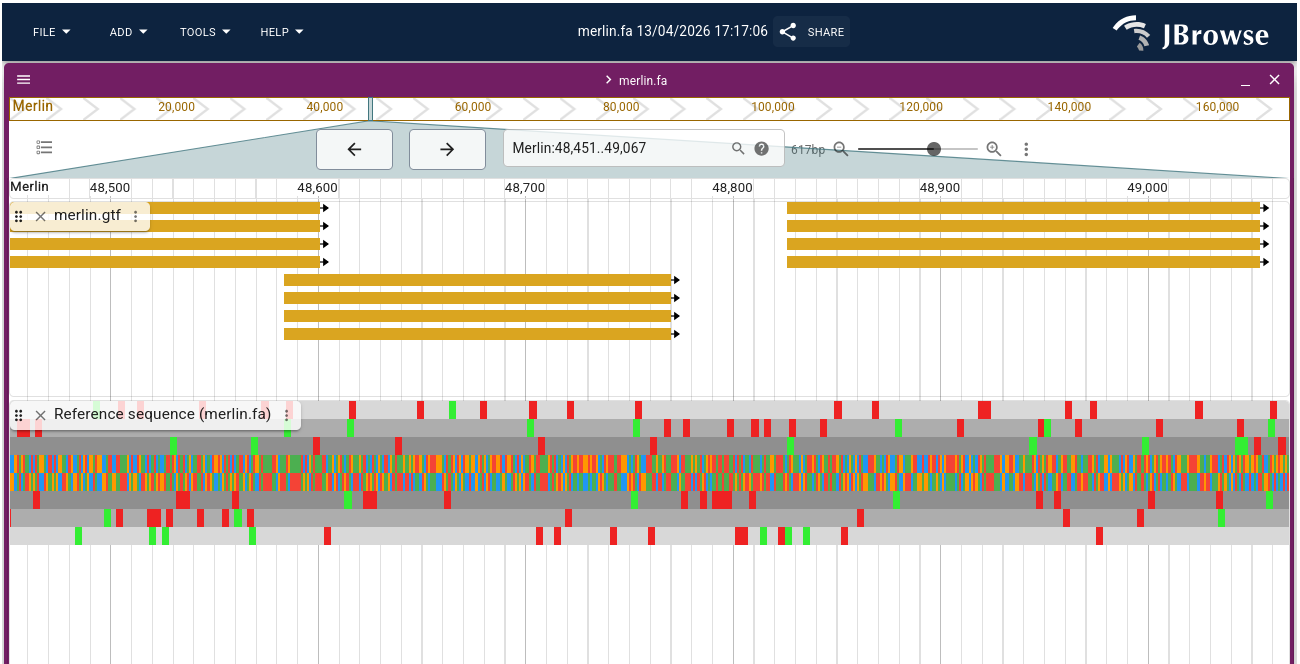Pan right using the forward arrow

pos(447,148)
